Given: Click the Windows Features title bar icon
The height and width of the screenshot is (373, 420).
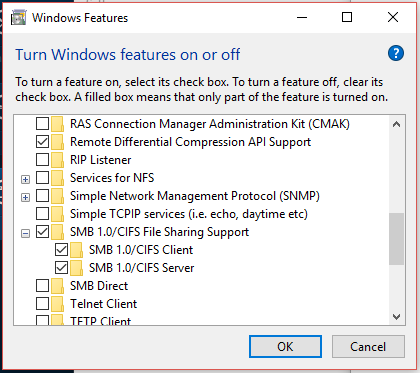Looking at the screenshot, I should click(18, 18).
